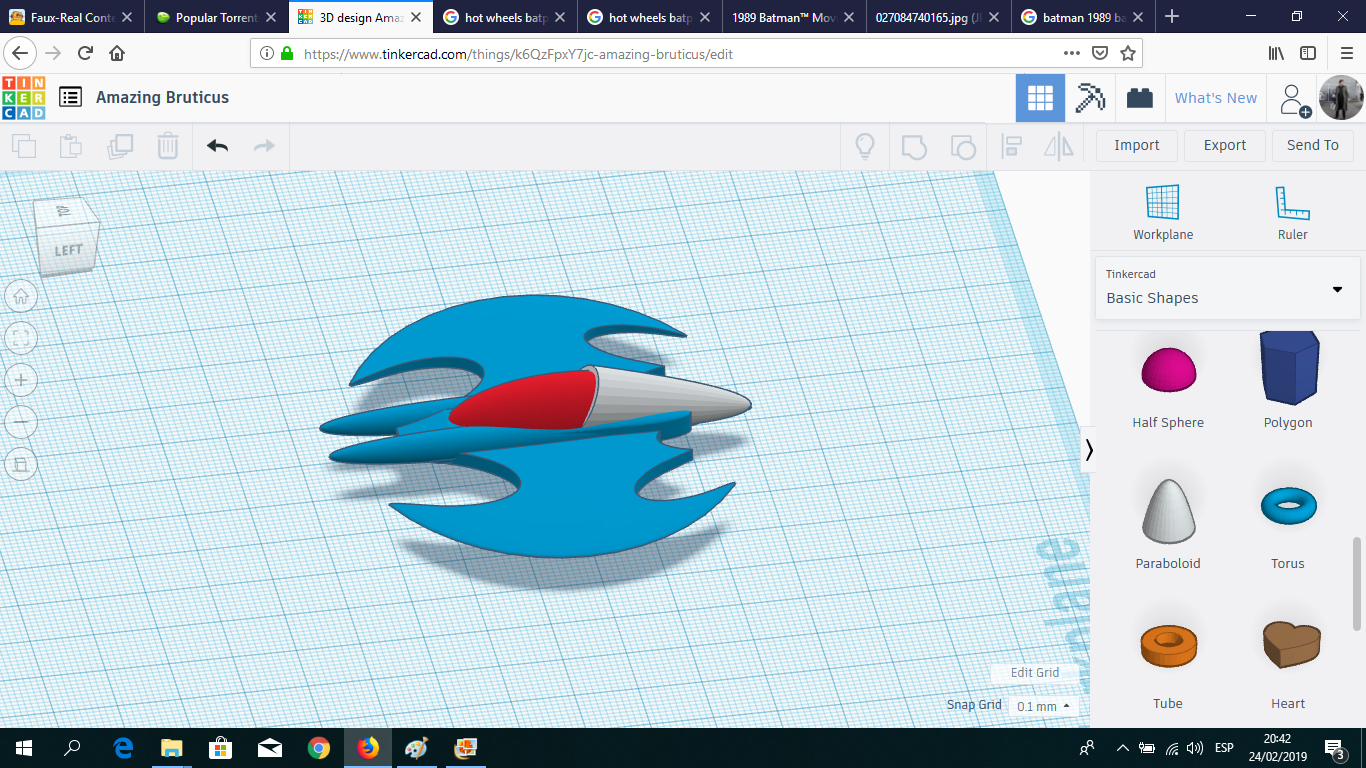Click Fit all in view button

[21, 338]
